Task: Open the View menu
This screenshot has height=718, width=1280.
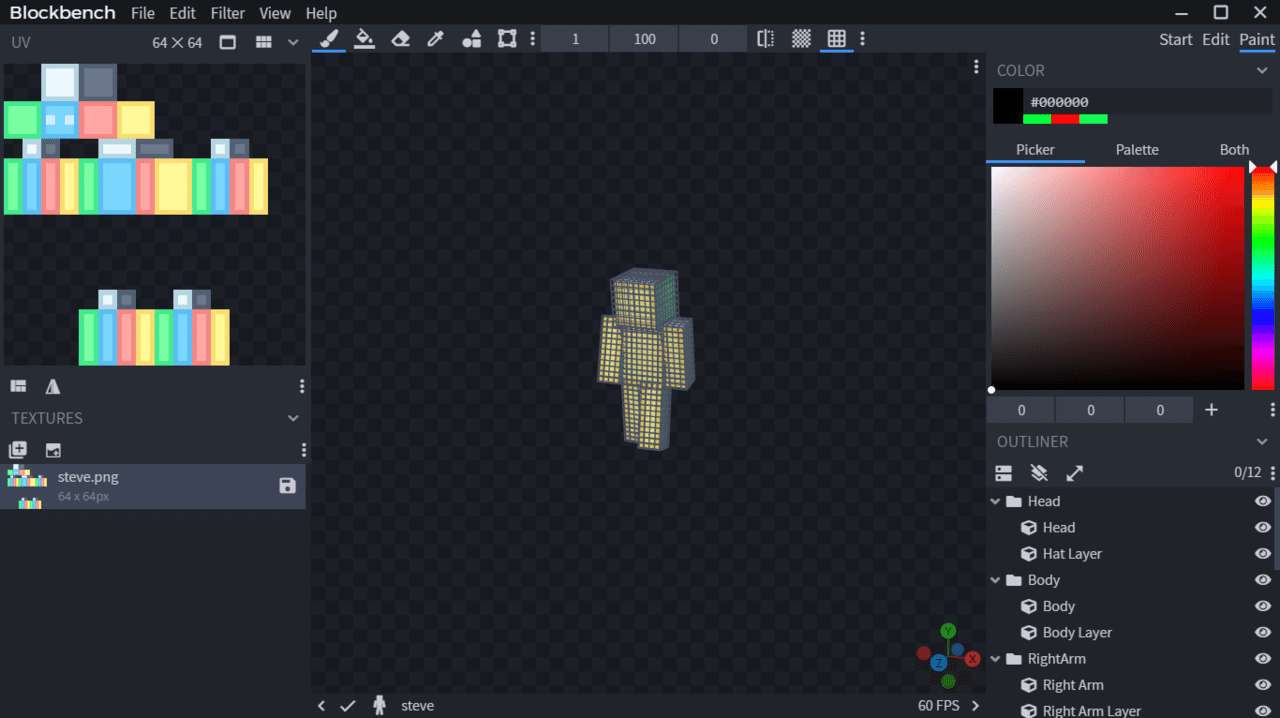Action: (x=275, y=13)
